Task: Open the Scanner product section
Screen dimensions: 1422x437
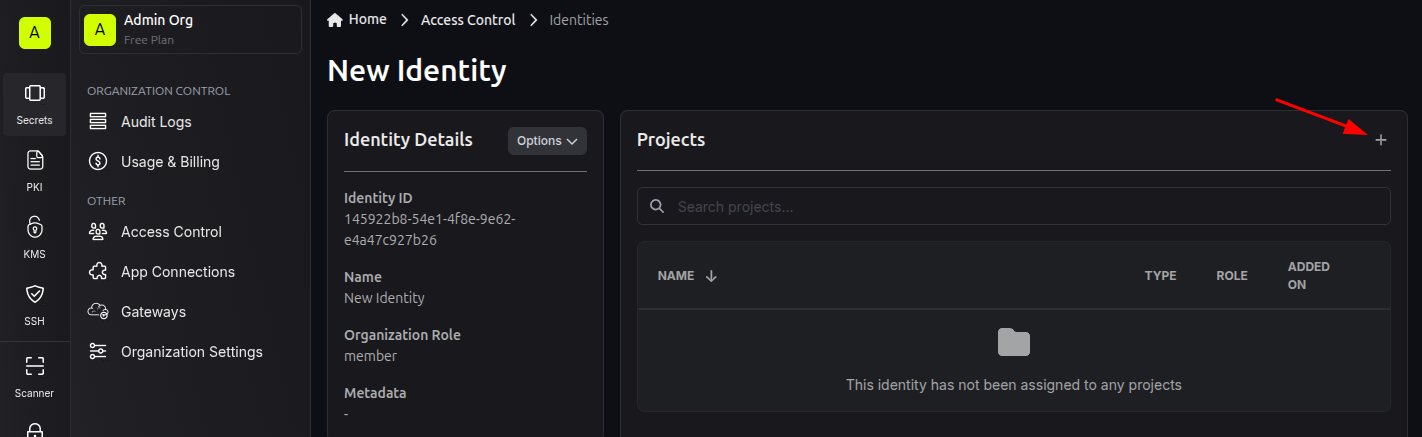Action: 34,376
